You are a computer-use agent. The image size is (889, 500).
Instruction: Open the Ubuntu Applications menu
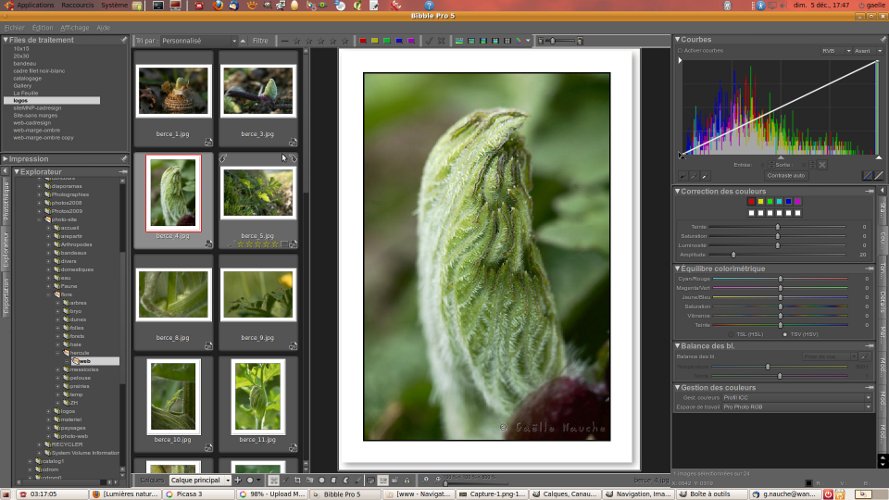(x=35, y=5)
